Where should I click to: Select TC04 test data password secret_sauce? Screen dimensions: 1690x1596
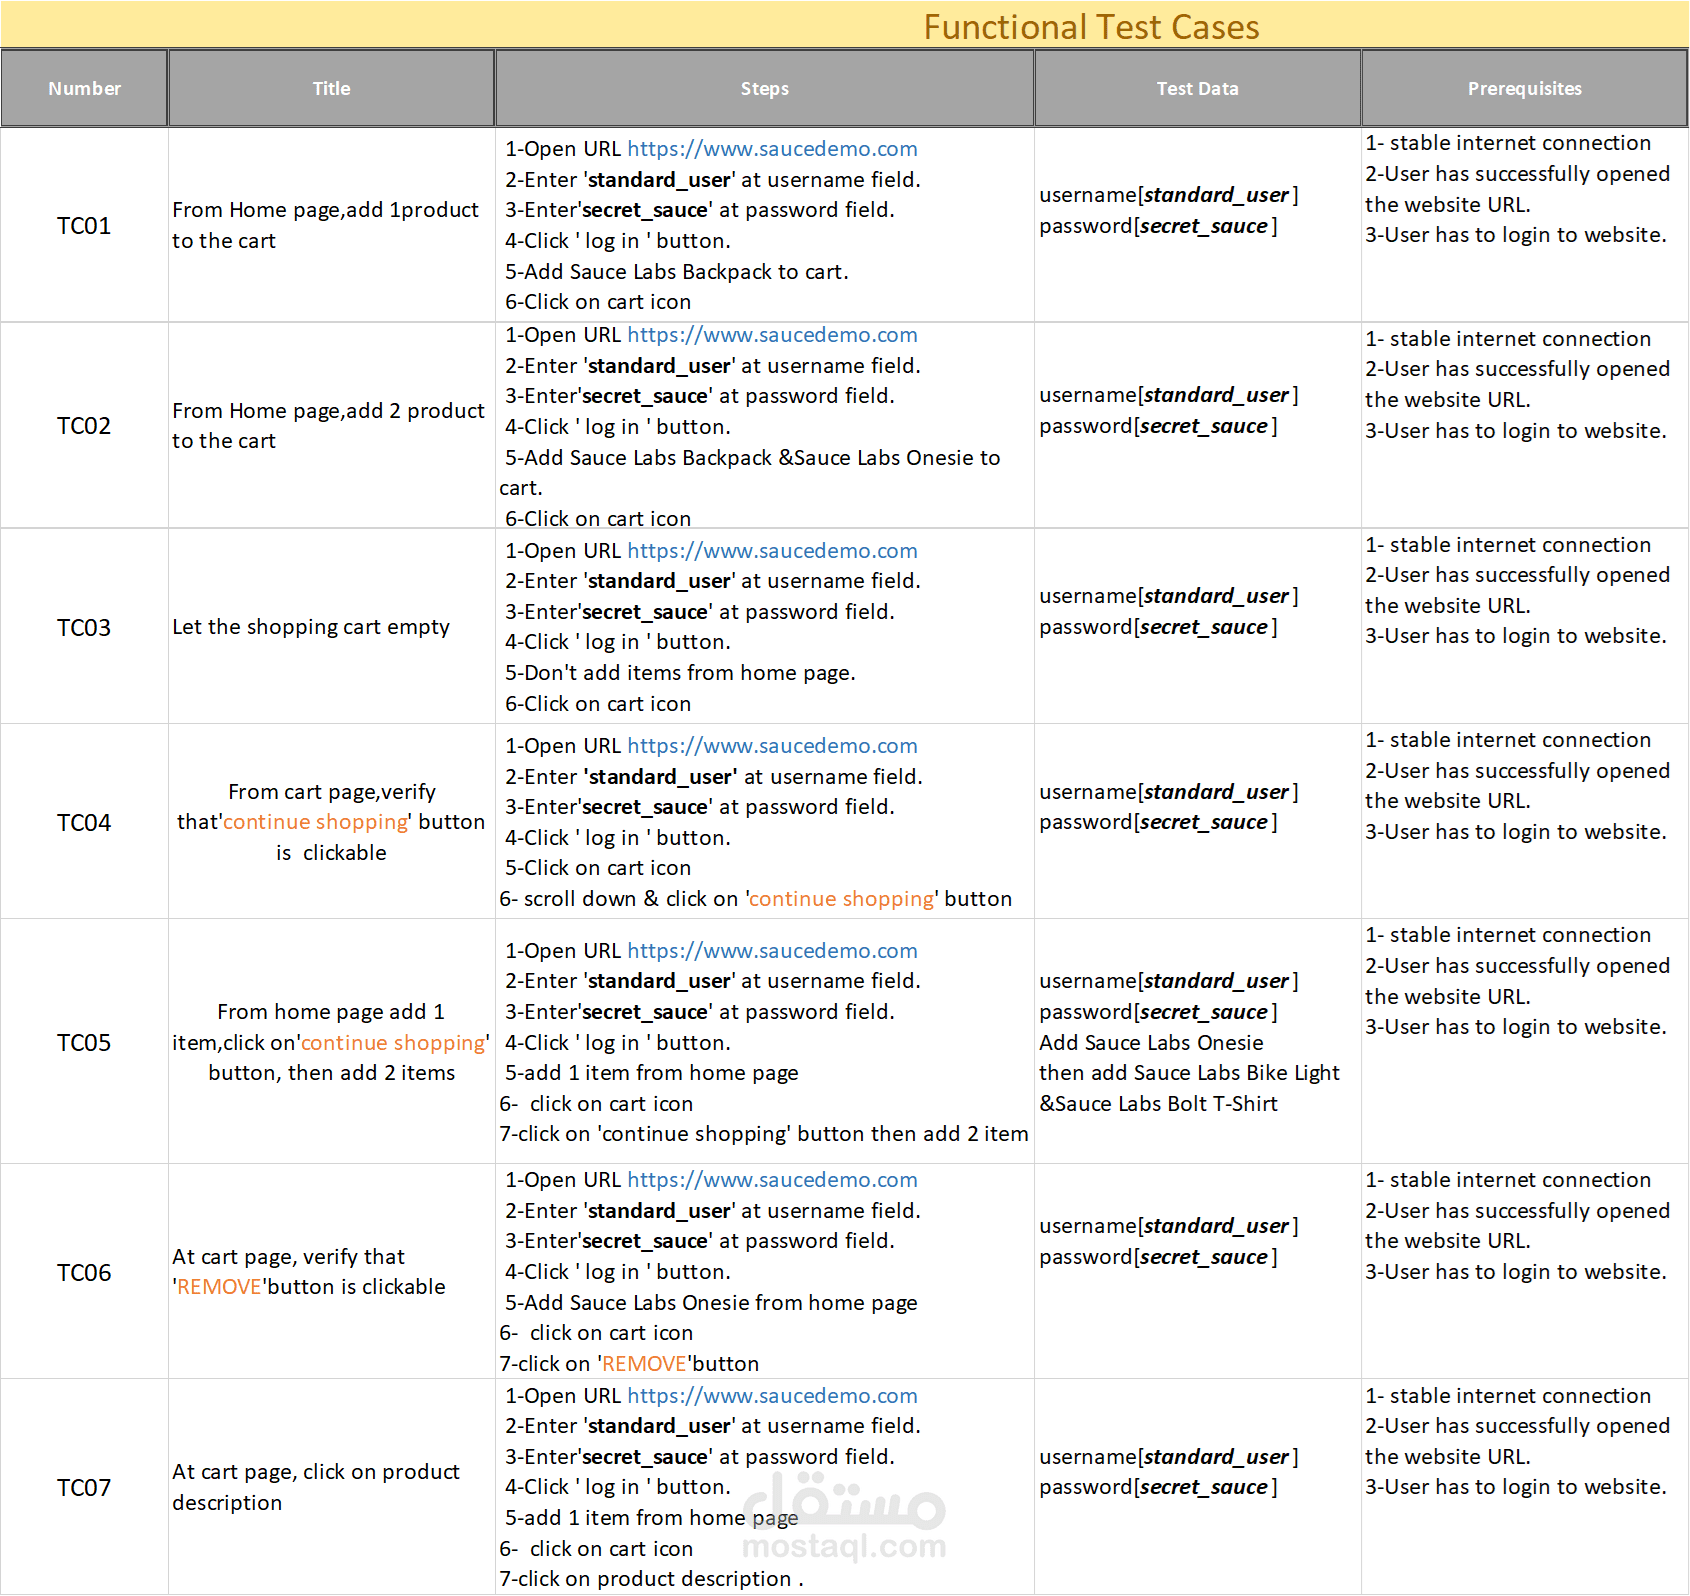(x=1158, y=822)
